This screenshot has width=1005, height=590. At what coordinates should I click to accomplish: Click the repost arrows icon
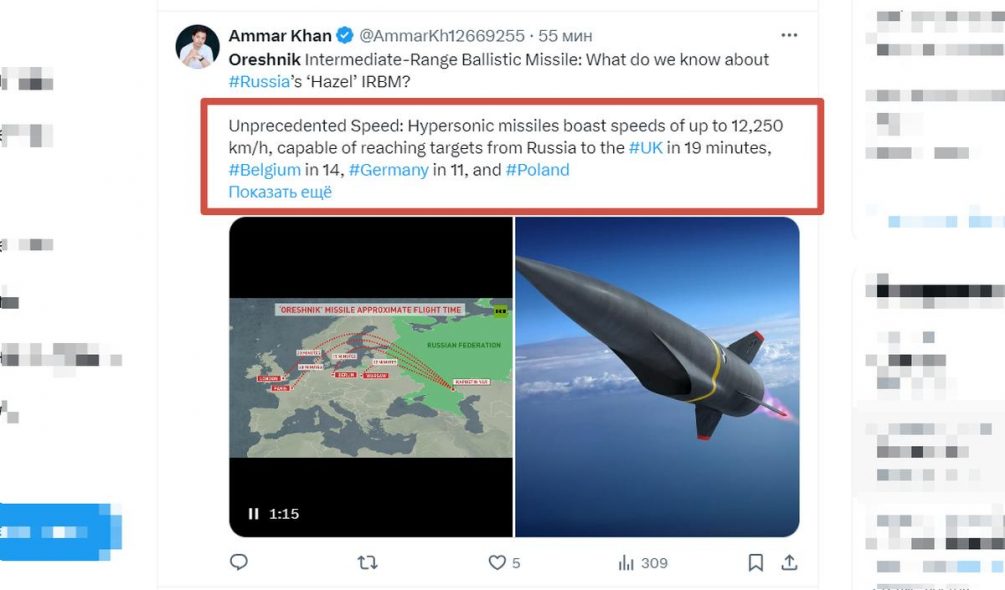coord(367,563)
